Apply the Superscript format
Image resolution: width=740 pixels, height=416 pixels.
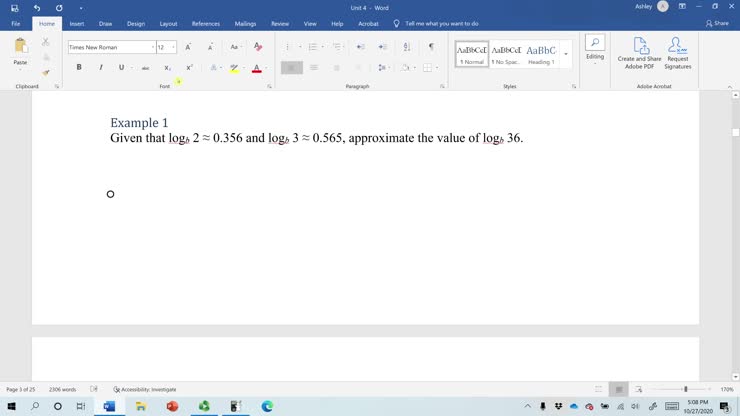pos(189,68)
